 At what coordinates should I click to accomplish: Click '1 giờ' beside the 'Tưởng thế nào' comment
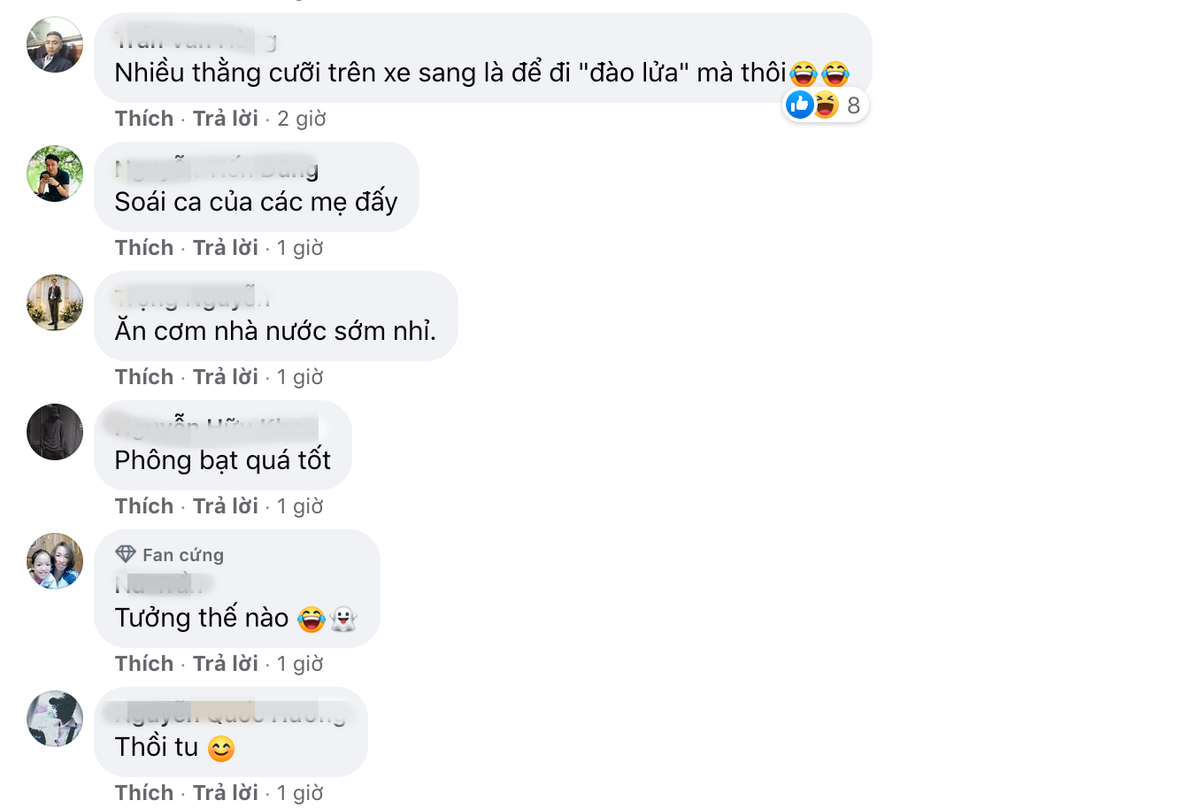(x=299, y=663)
